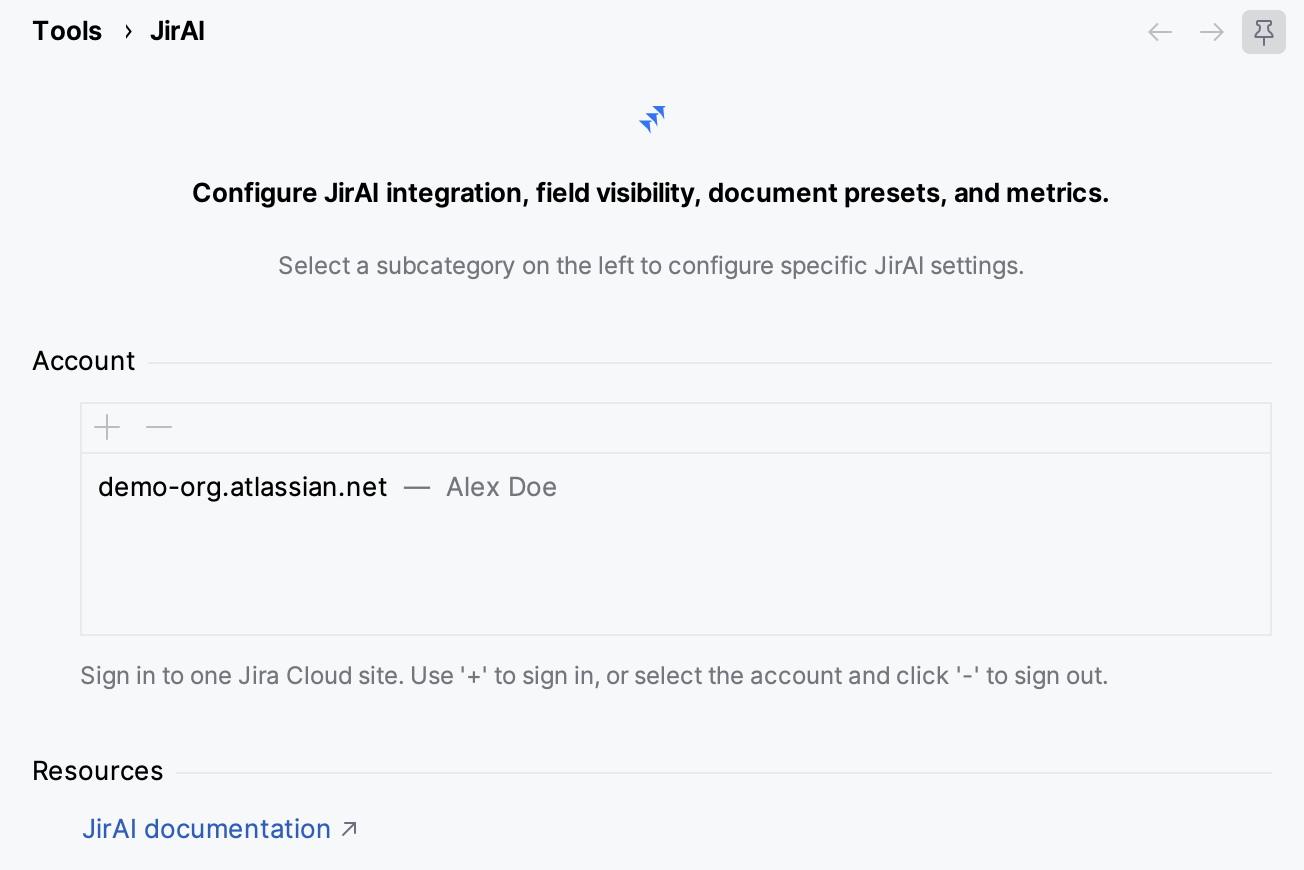Screen dimensions: 1304x870
Task: Remove account with the minus icon
Action: pos(159,428)
